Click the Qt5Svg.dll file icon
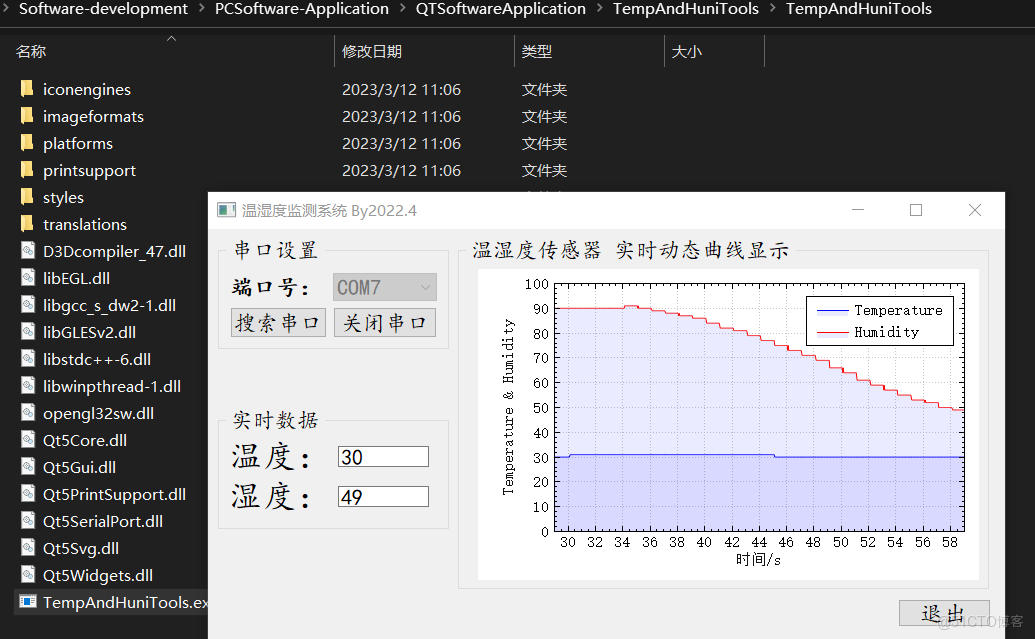Viewport: 1035px width, 639px height. (x=27, y=548)
